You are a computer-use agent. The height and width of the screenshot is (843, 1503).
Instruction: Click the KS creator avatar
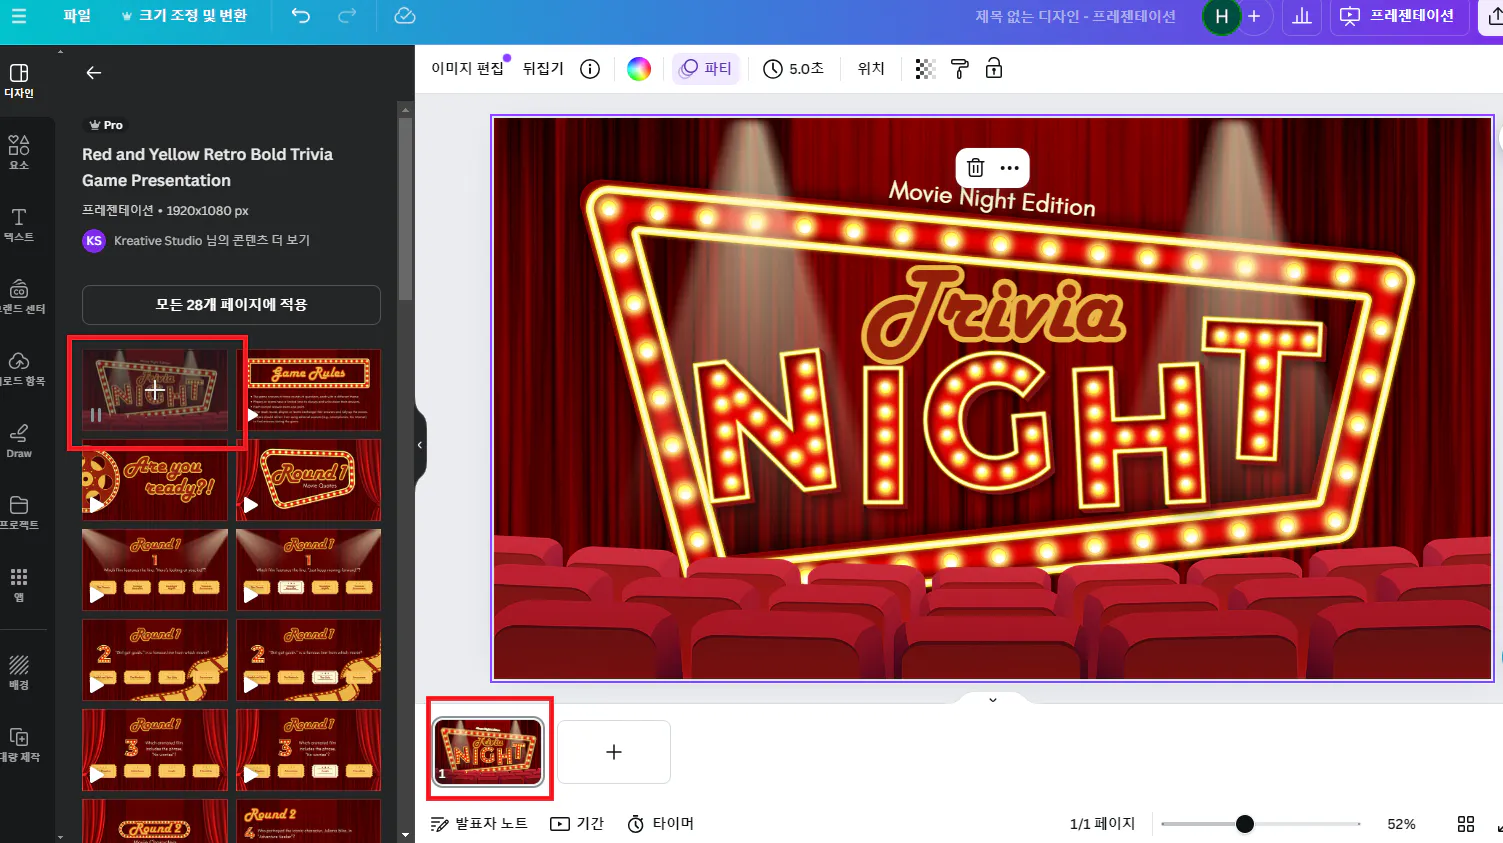coord(94,241)
